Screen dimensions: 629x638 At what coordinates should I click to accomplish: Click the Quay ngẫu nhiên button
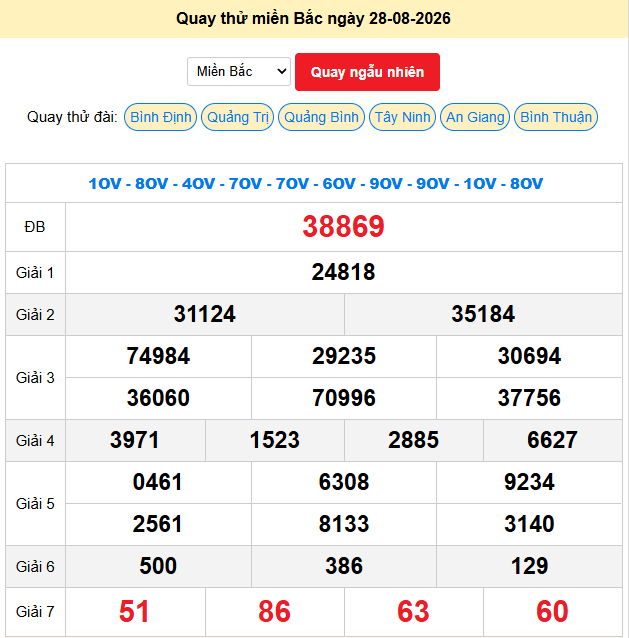pyautogui.click(x=367, y=72)
